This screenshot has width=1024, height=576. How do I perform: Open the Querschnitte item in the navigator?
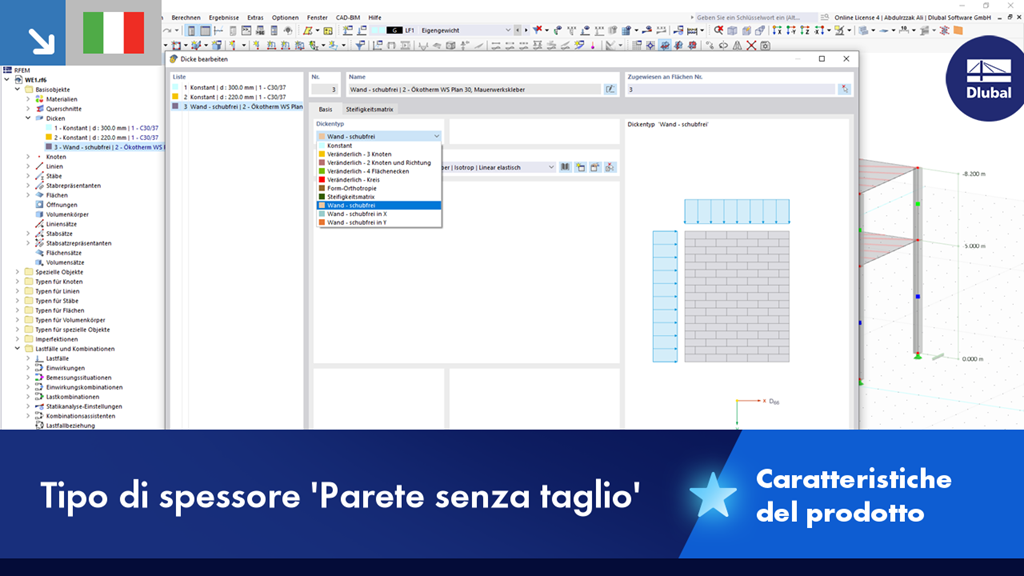40,108
